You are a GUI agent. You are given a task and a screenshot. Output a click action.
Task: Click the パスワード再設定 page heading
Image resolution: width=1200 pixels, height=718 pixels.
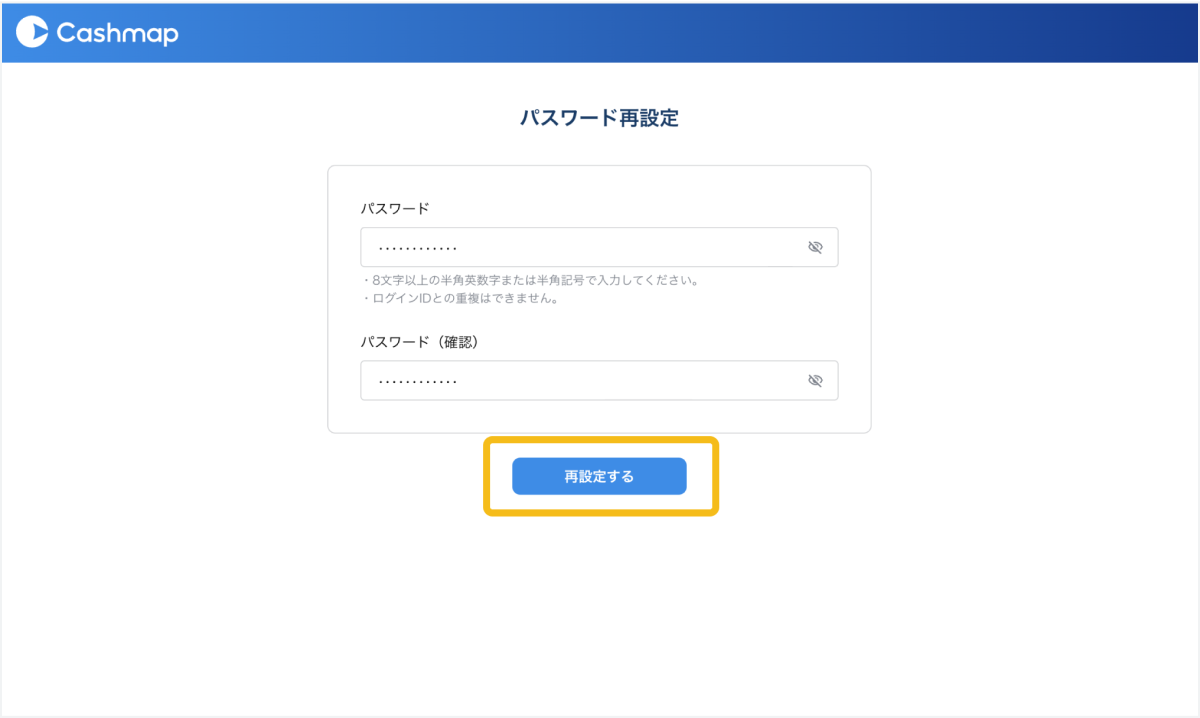click(x=599, y=118)
